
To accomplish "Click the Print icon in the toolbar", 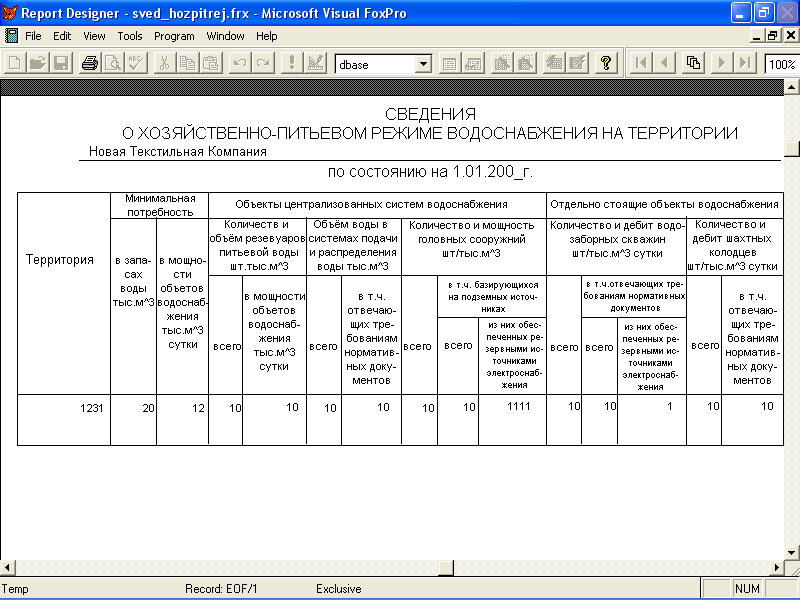I will point(89,63).
